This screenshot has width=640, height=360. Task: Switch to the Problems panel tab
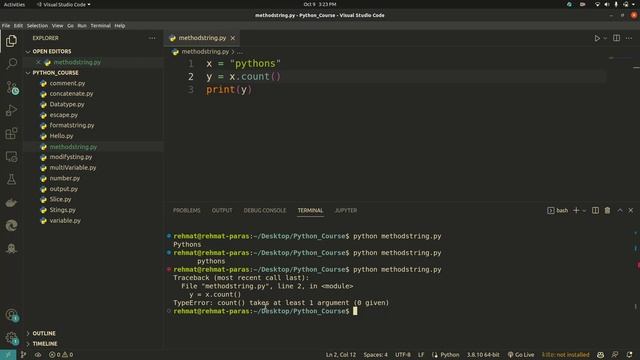pyautogui.click(x=187, y=211)
